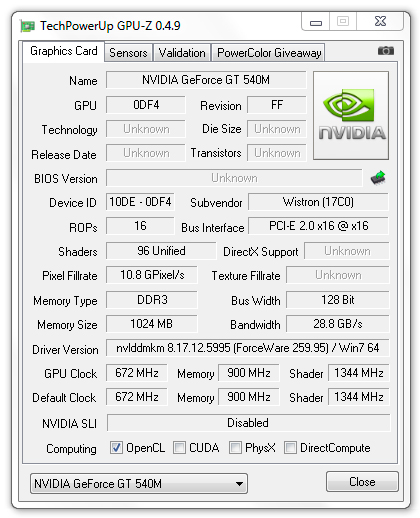Close the window with the X icon
Screen dimensions: 420x518
pyautogui.click(x=380, y=21)
